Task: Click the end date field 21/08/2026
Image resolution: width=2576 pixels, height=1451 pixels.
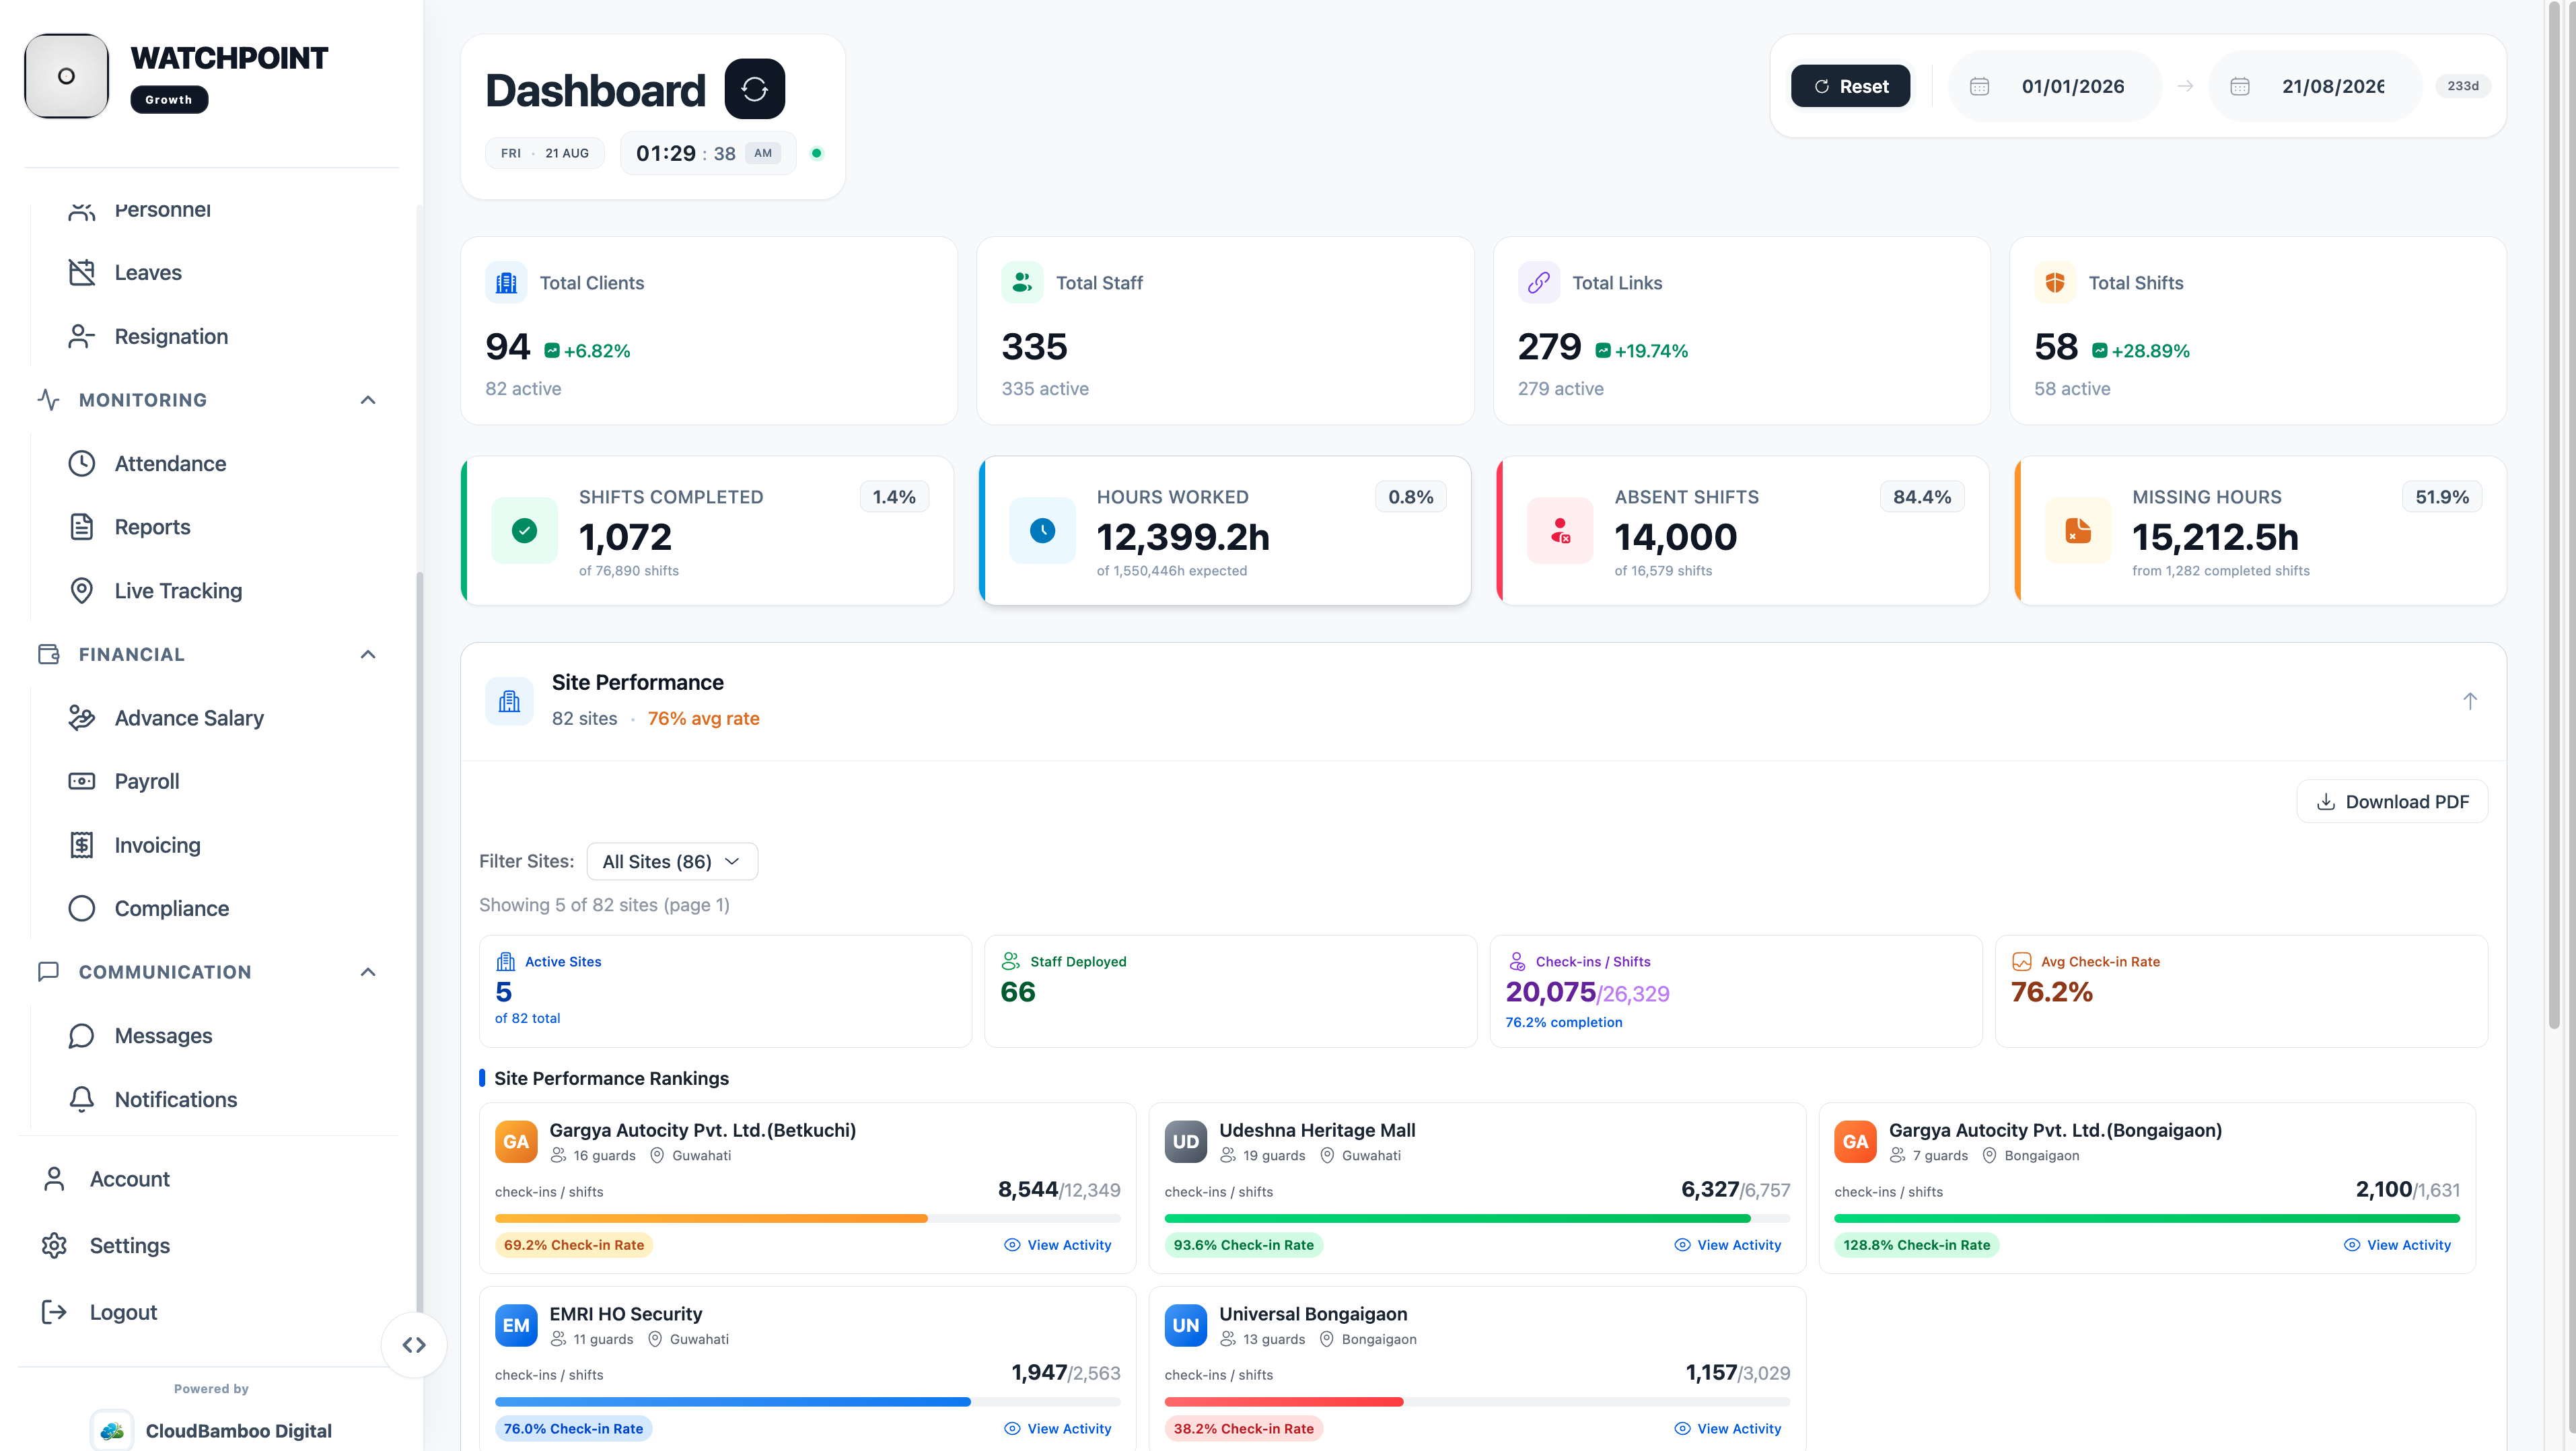Action: (2315, 87)
